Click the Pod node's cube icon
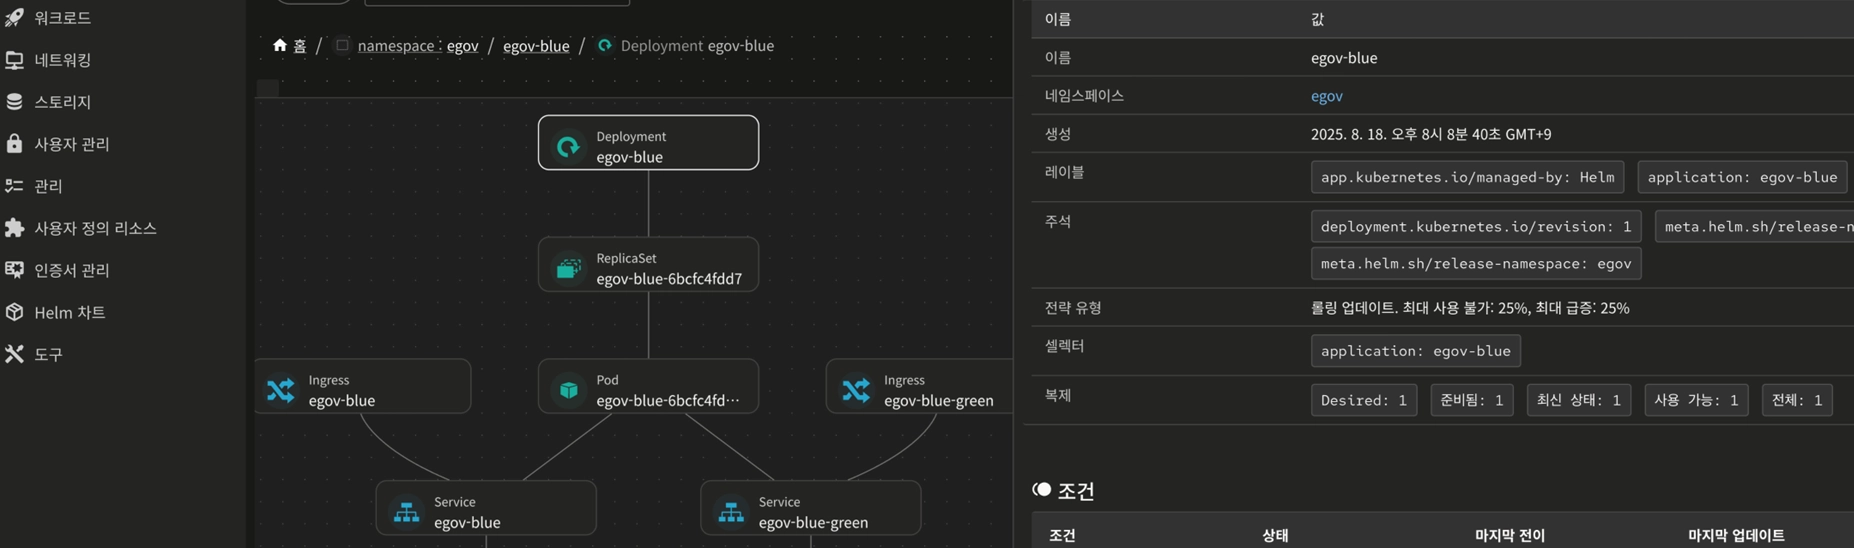This screenshot has height=548, width=1854. [568, 390]
